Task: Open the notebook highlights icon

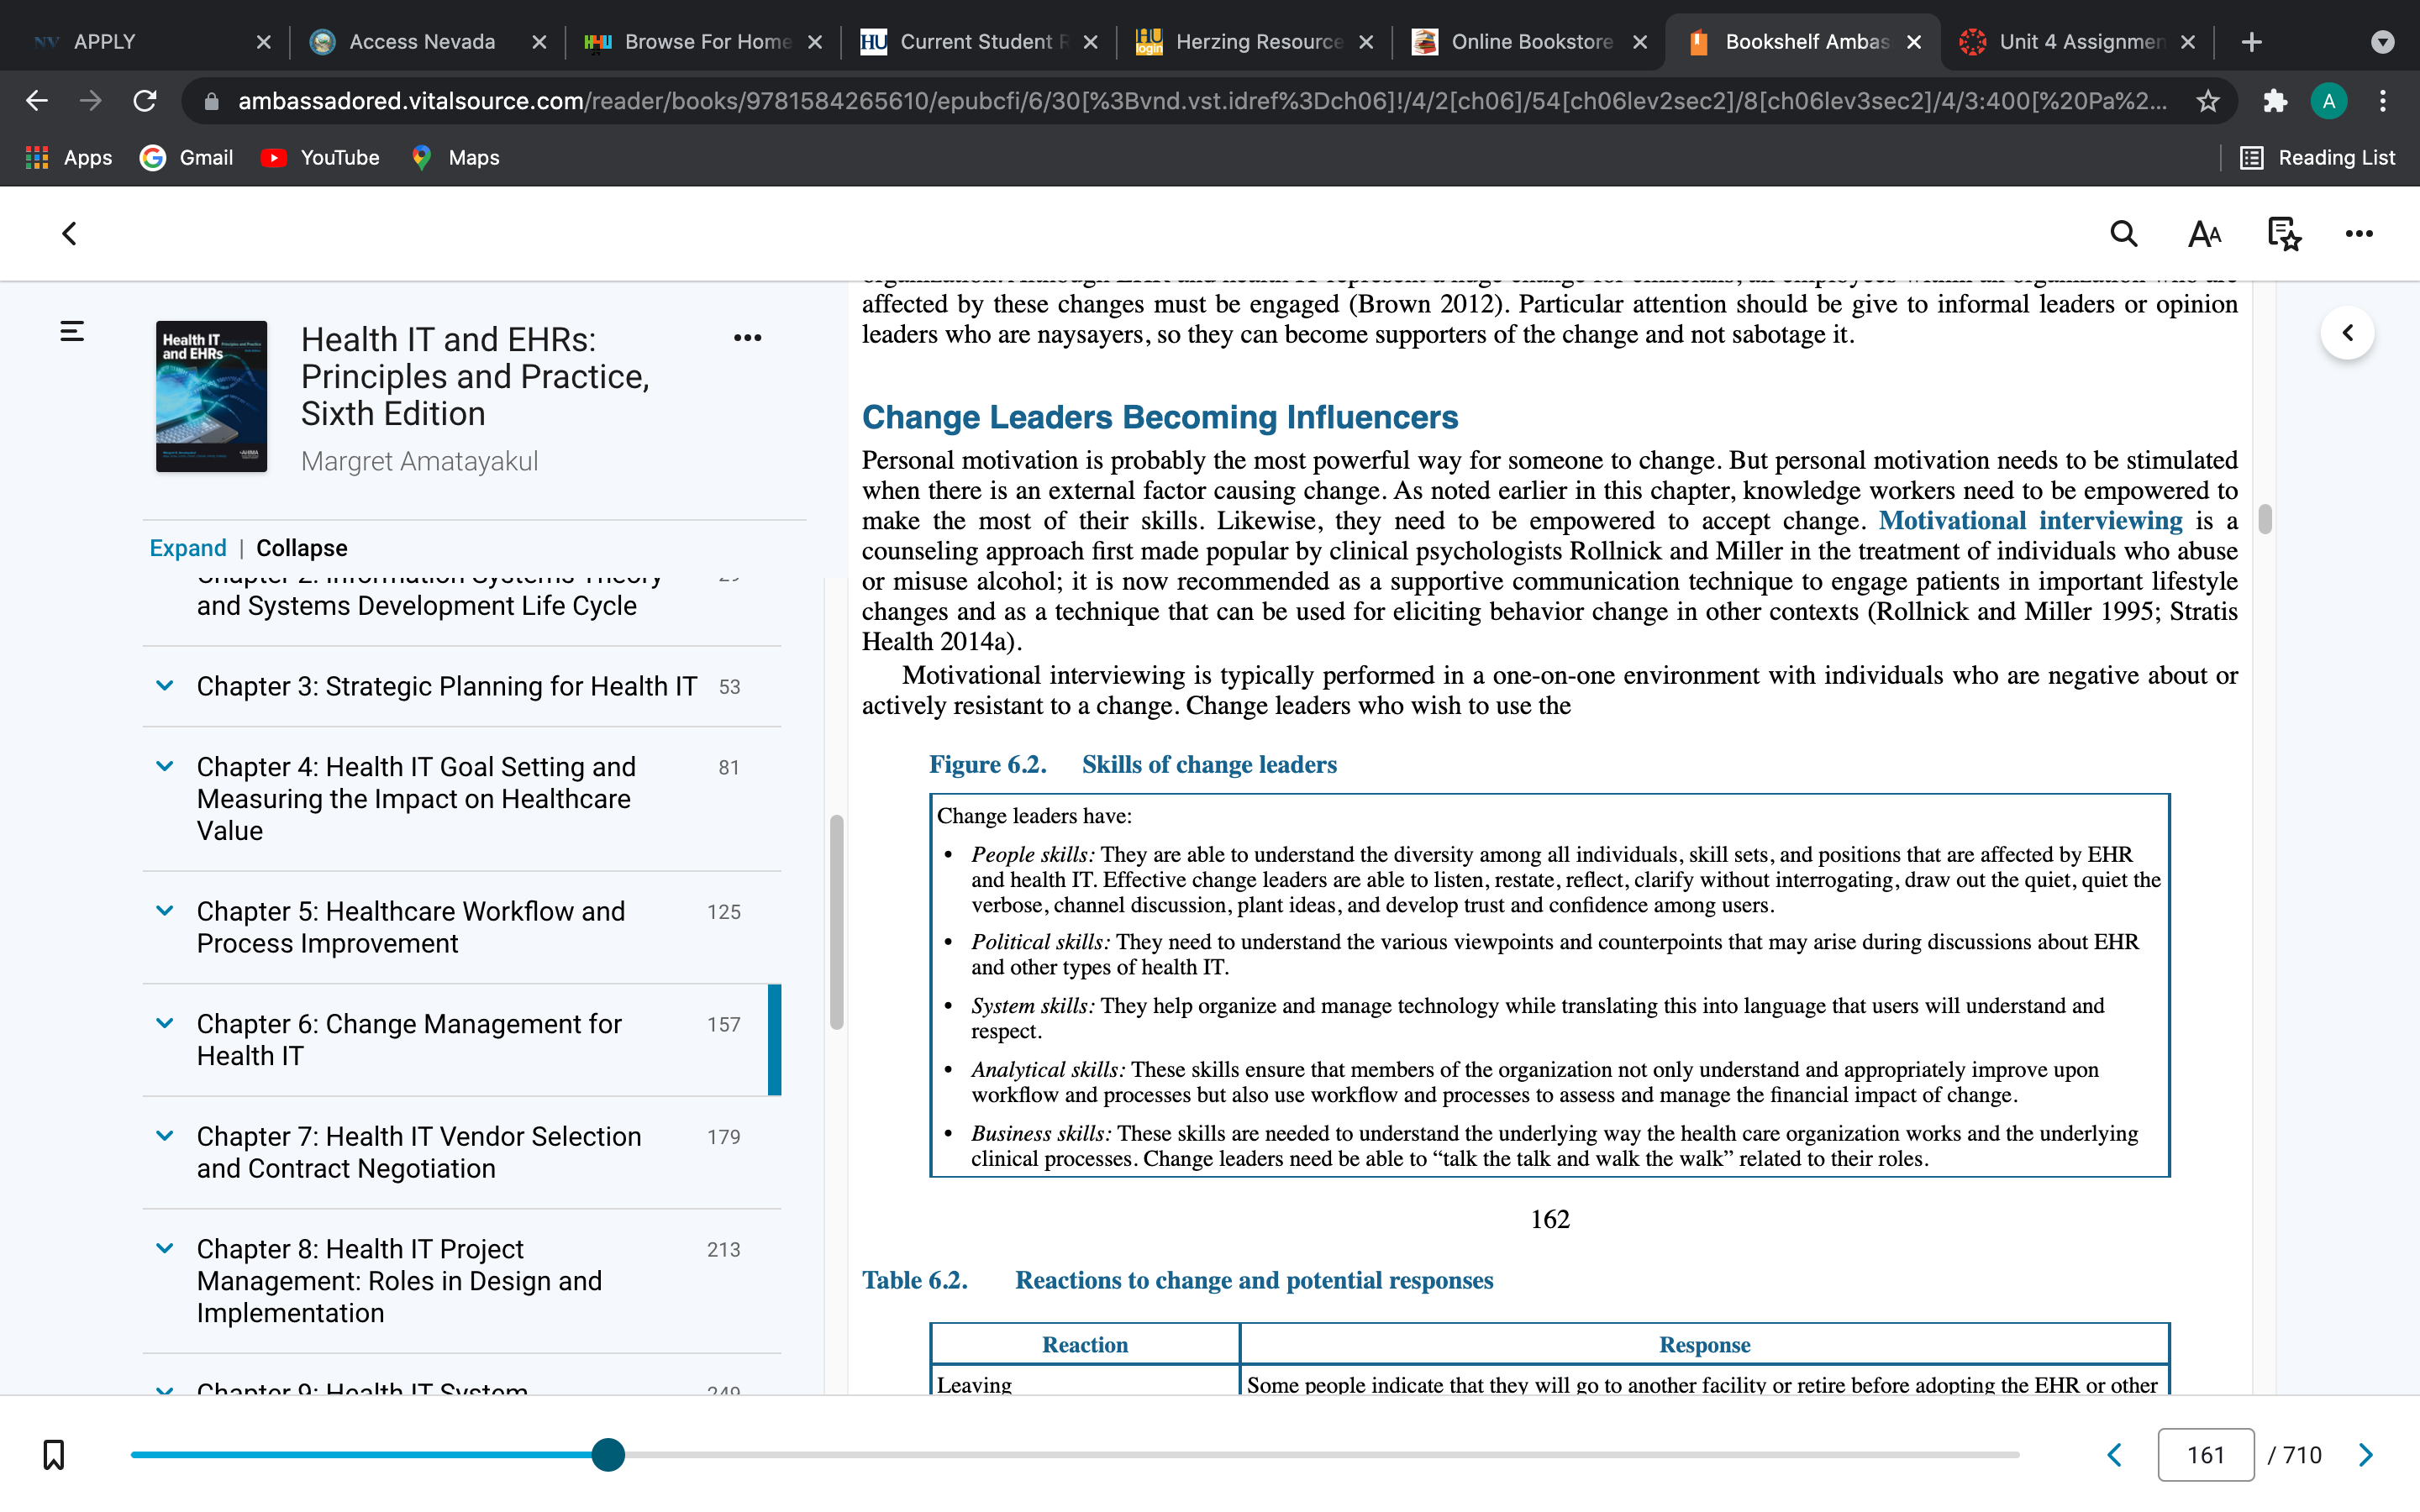Action: point(2284,234)
